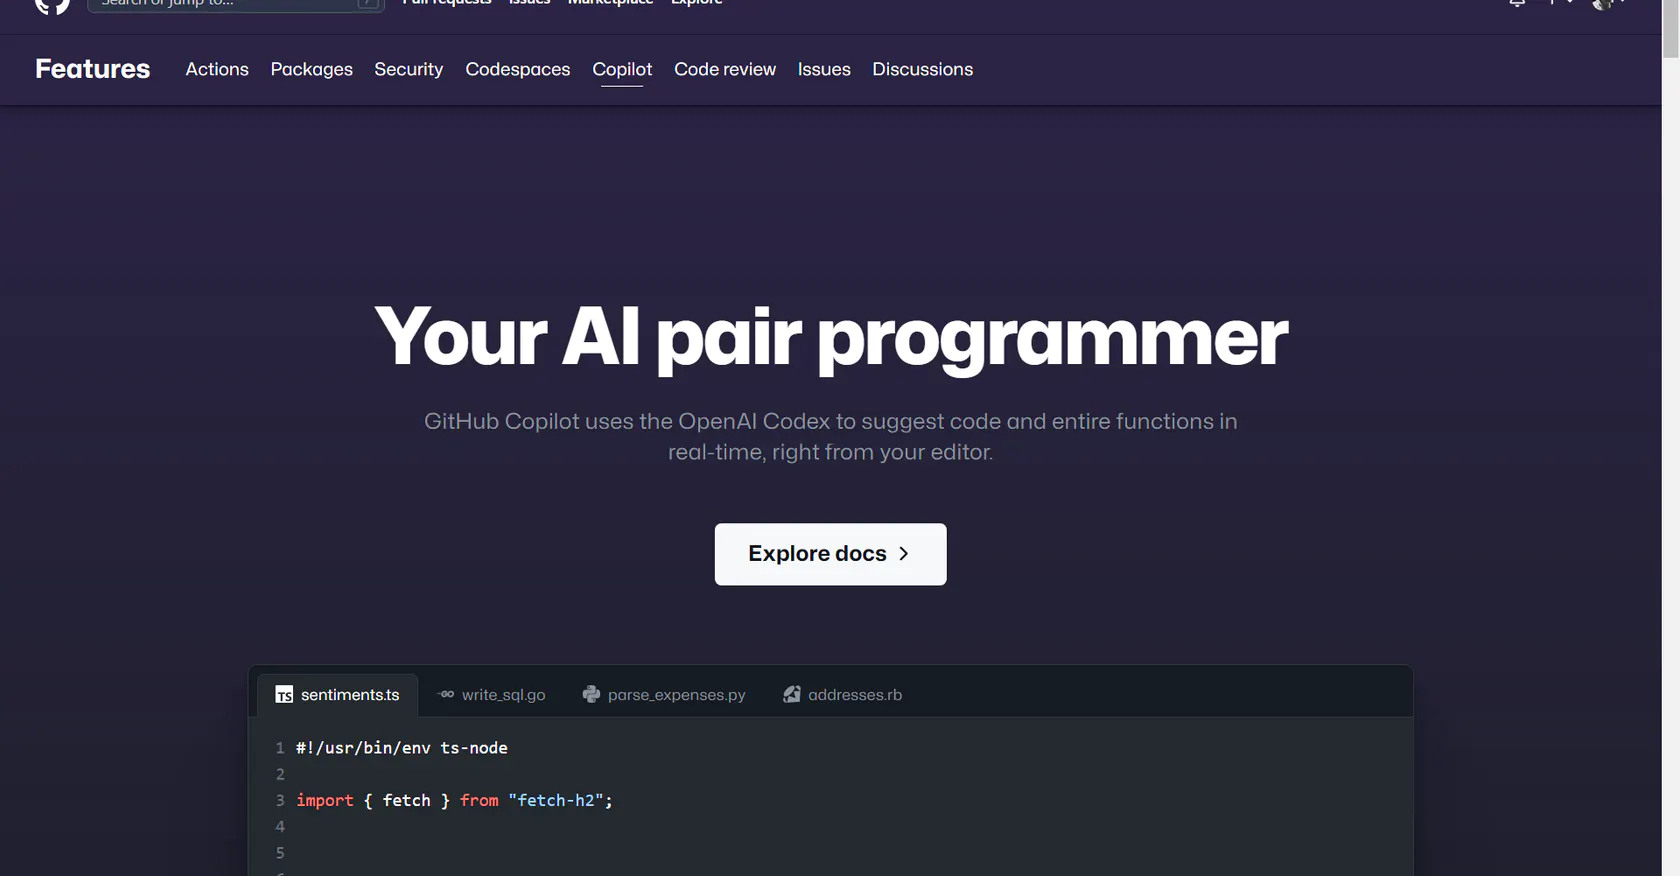Expand the plus create-new dropdown

[1561, 2]
